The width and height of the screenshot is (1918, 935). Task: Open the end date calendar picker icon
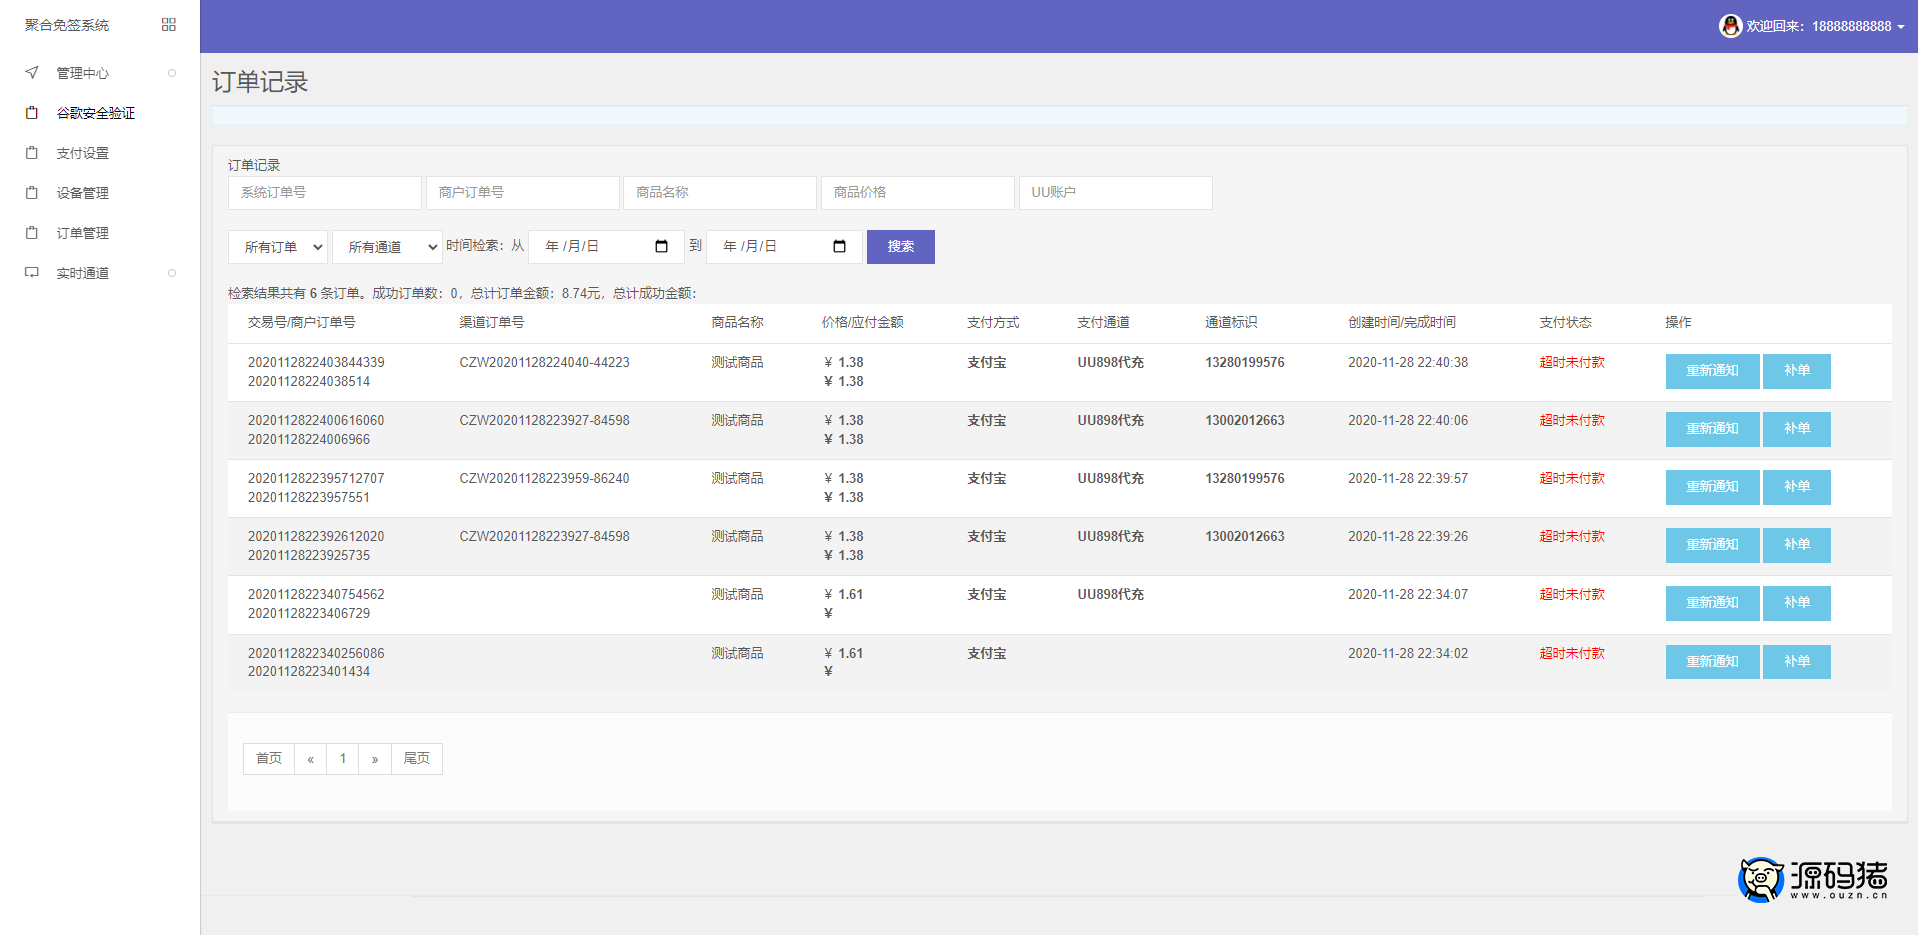point(839,247)
